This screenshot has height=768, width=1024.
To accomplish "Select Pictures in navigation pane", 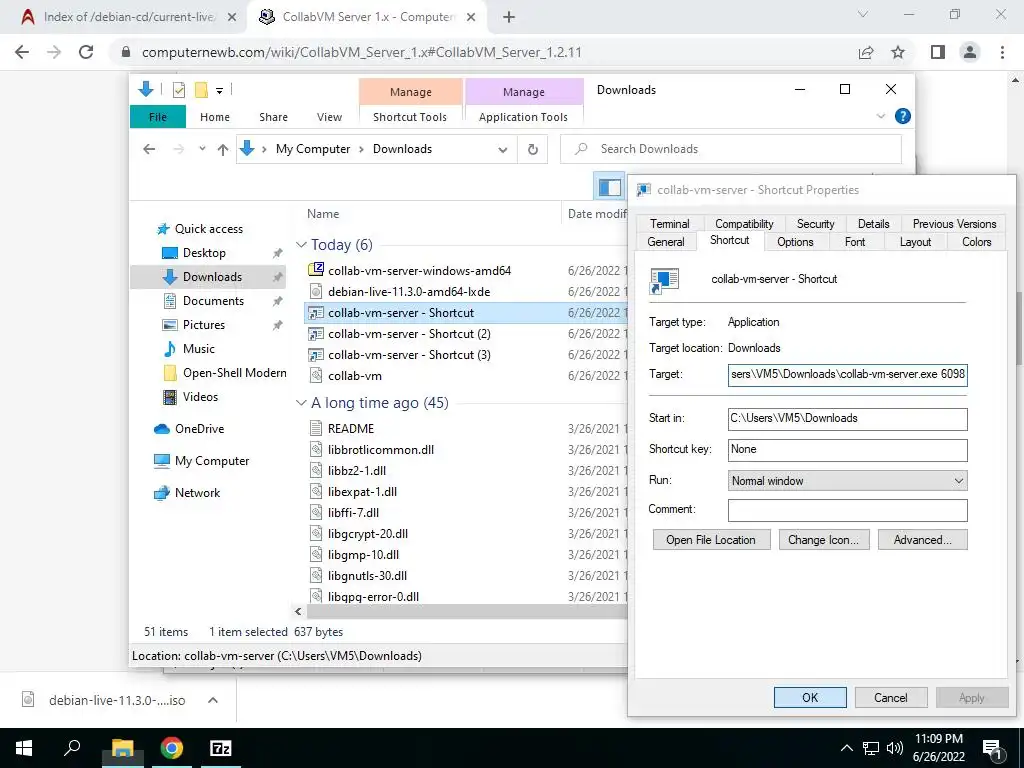I will pos(204,325).
